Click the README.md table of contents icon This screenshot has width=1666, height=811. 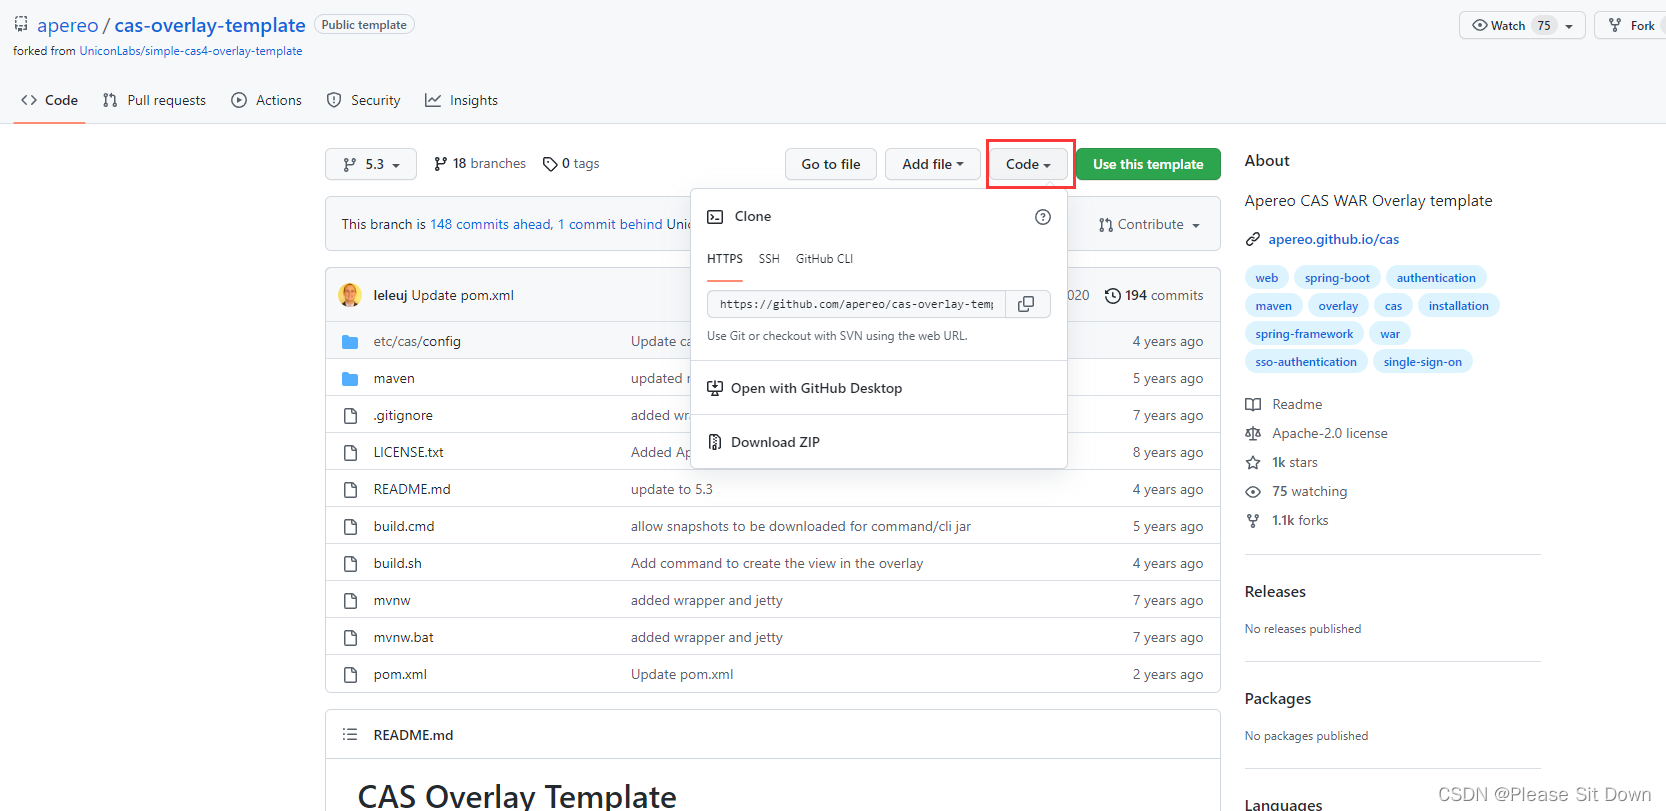(x=350, y=735)
